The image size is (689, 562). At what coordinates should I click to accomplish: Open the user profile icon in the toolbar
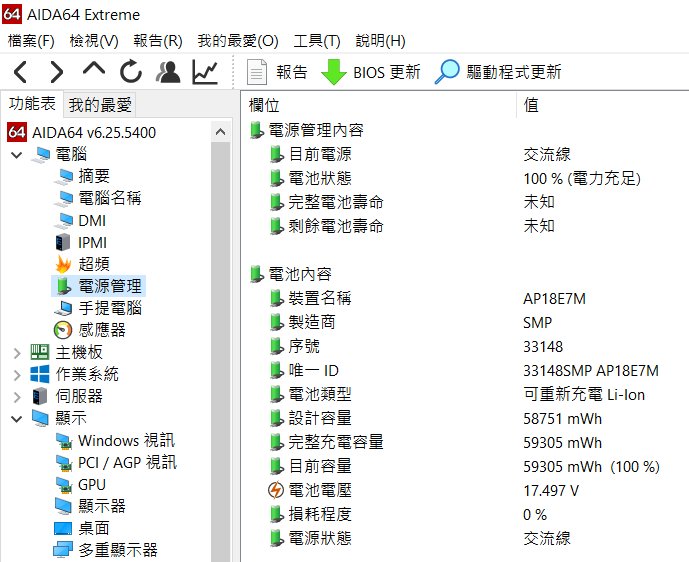click(x=168, y=72)
